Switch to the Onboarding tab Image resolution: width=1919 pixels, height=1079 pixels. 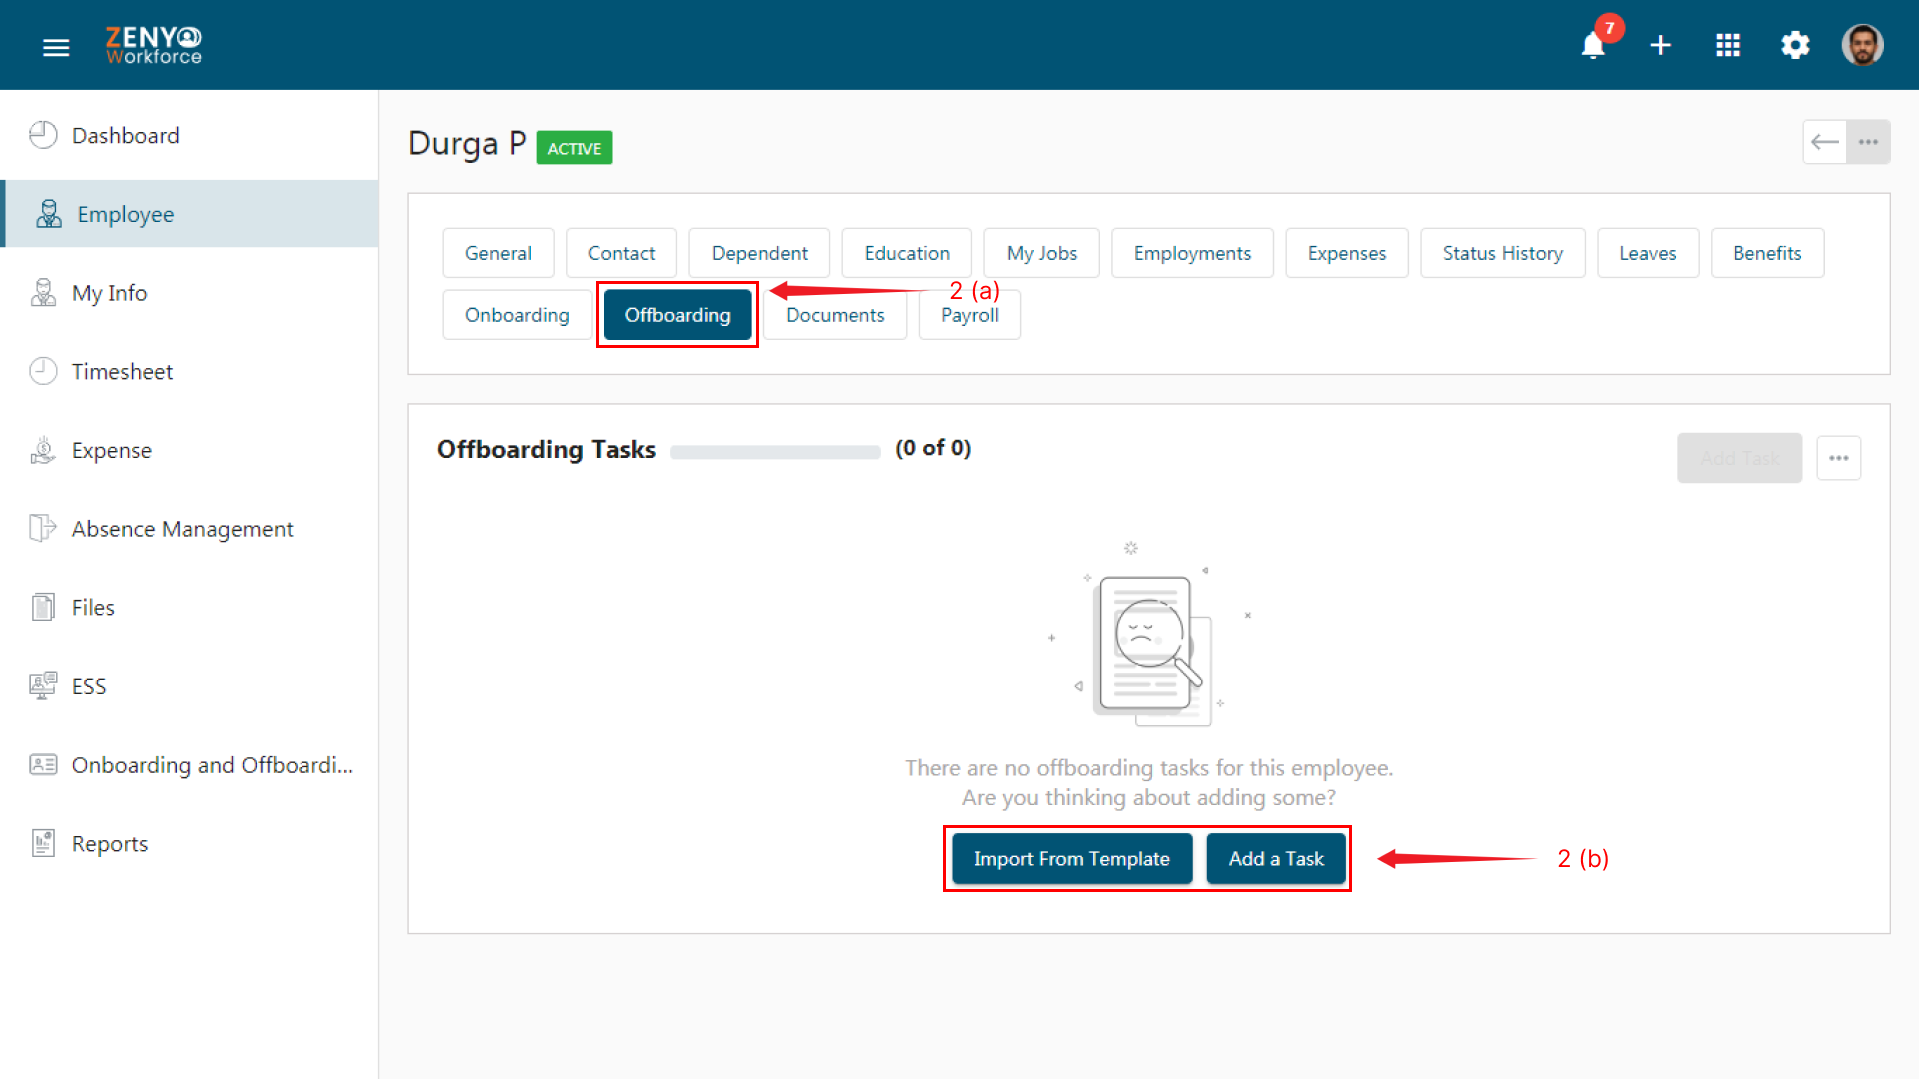click(x=517, y=315)
